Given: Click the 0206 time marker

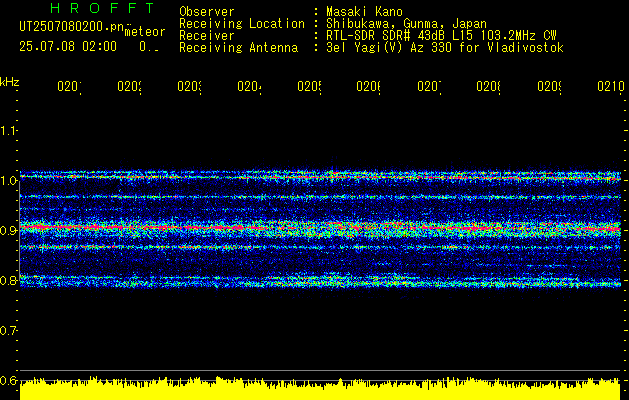Looking at the screenshot, I should 369,86.
